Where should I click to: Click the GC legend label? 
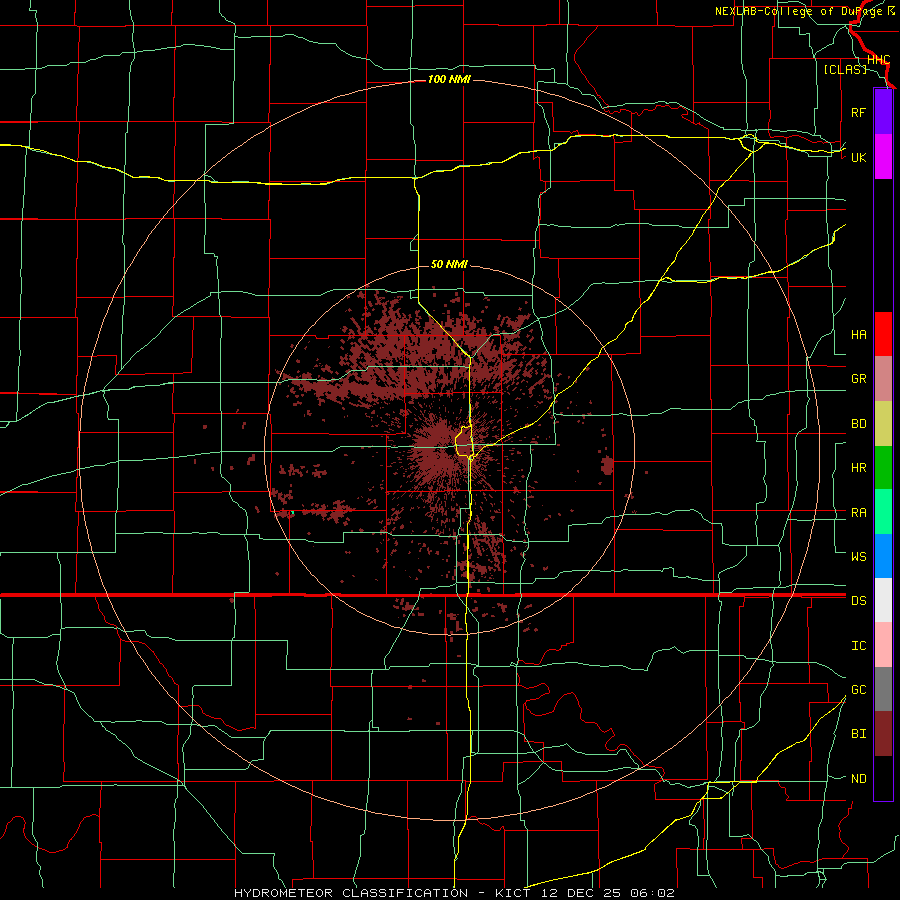[x=858, y=690]
